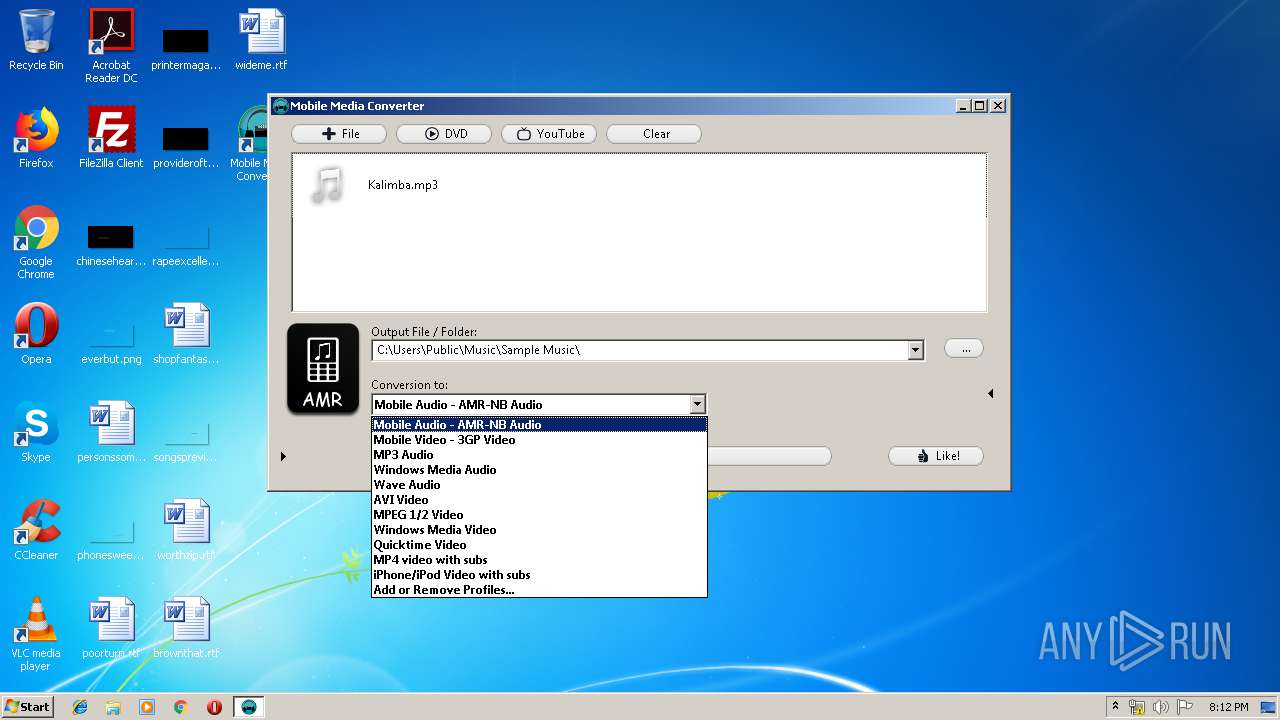Viewport: 1280px width, 720px height.
Task: Open the Start menu
Action: [x=27, y=707]
